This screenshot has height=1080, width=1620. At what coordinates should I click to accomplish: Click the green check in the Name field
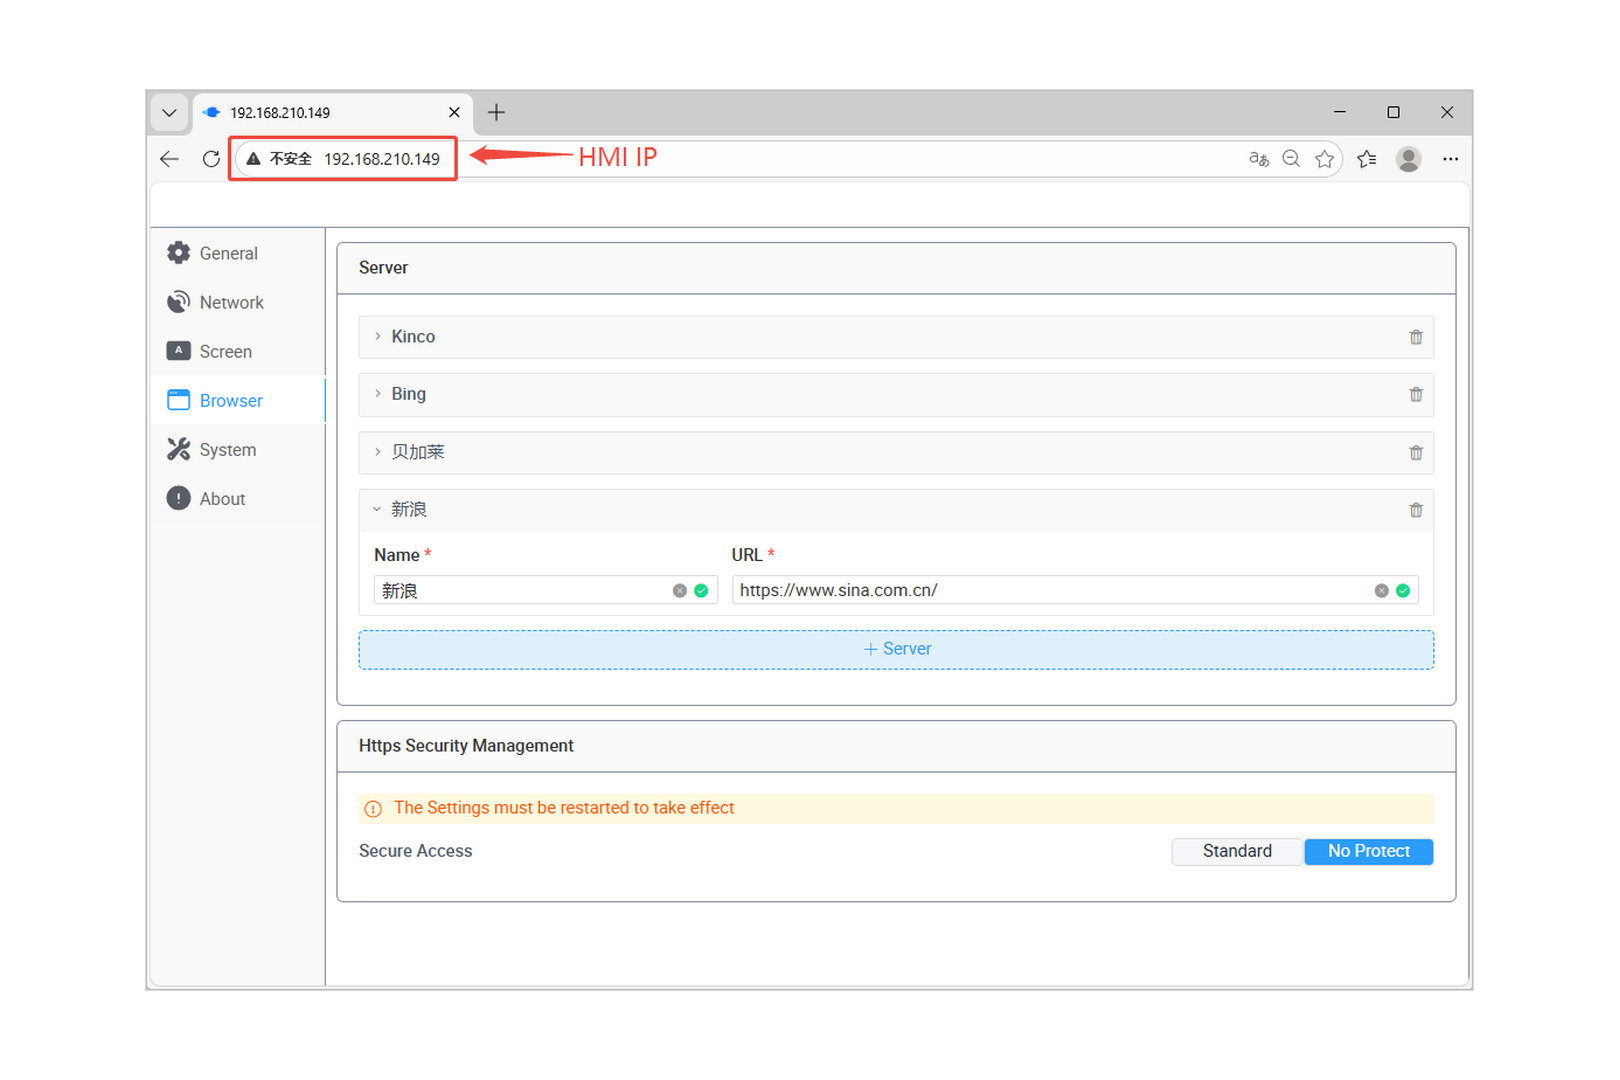point(701,591)
